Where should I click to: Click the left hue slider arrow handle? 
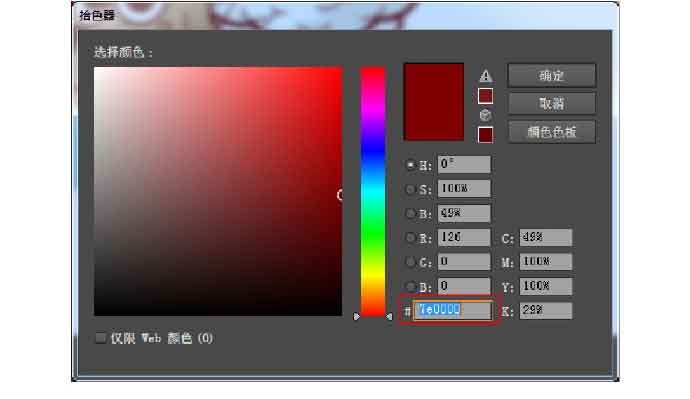(x=356, y=316)
